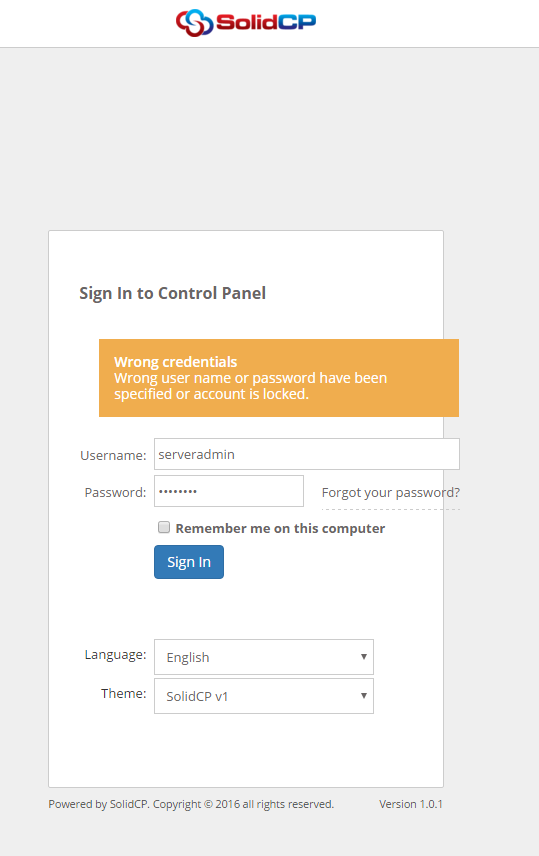Click the SolidCP logo in the header
Viewport: 539px width, 856px height.
pyautogui.click(x=246, y=22)
